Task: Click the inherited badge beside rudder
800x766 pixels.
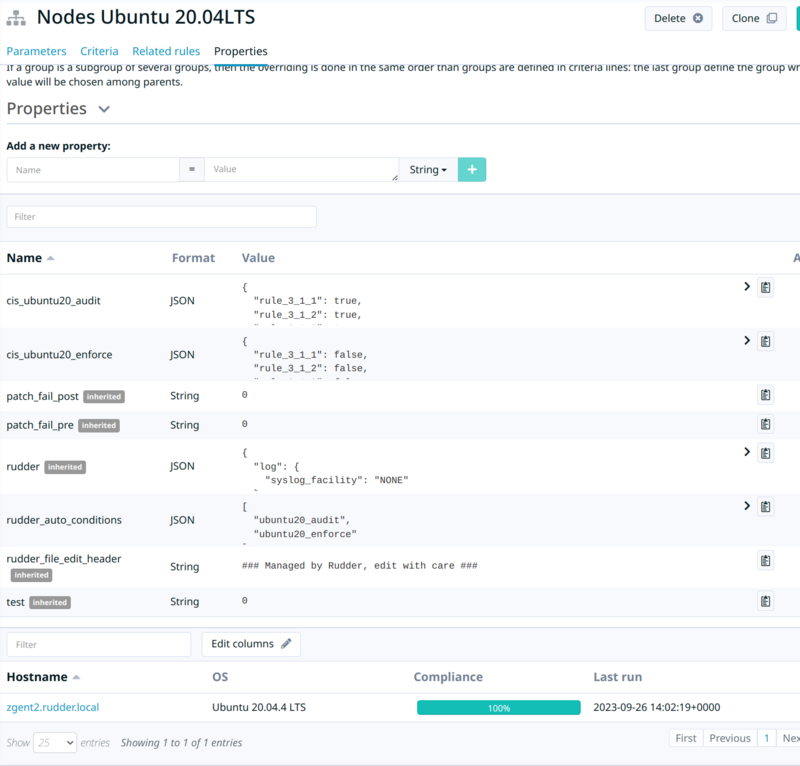Action: click(x=65, y=467)
